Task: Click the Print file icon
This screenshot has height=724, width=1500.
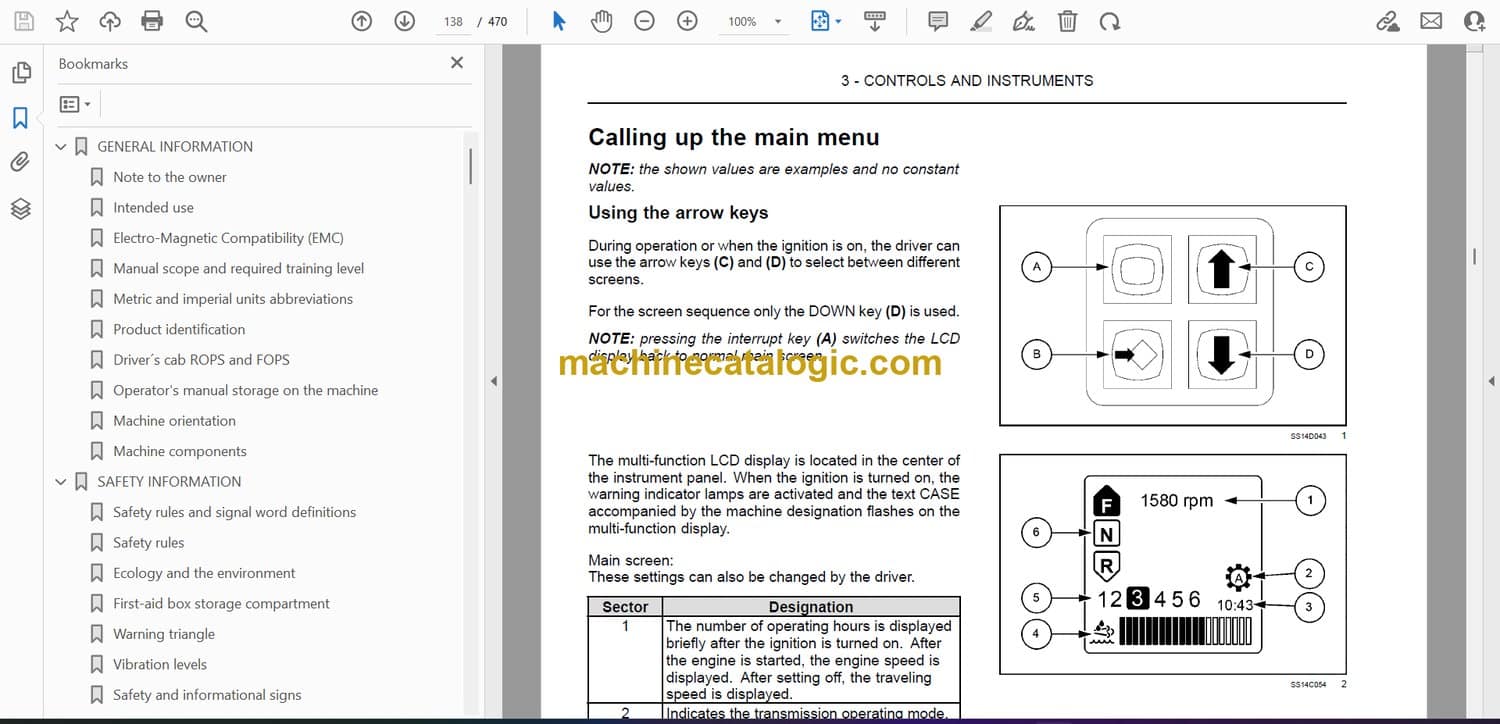Action: [152, 21]
